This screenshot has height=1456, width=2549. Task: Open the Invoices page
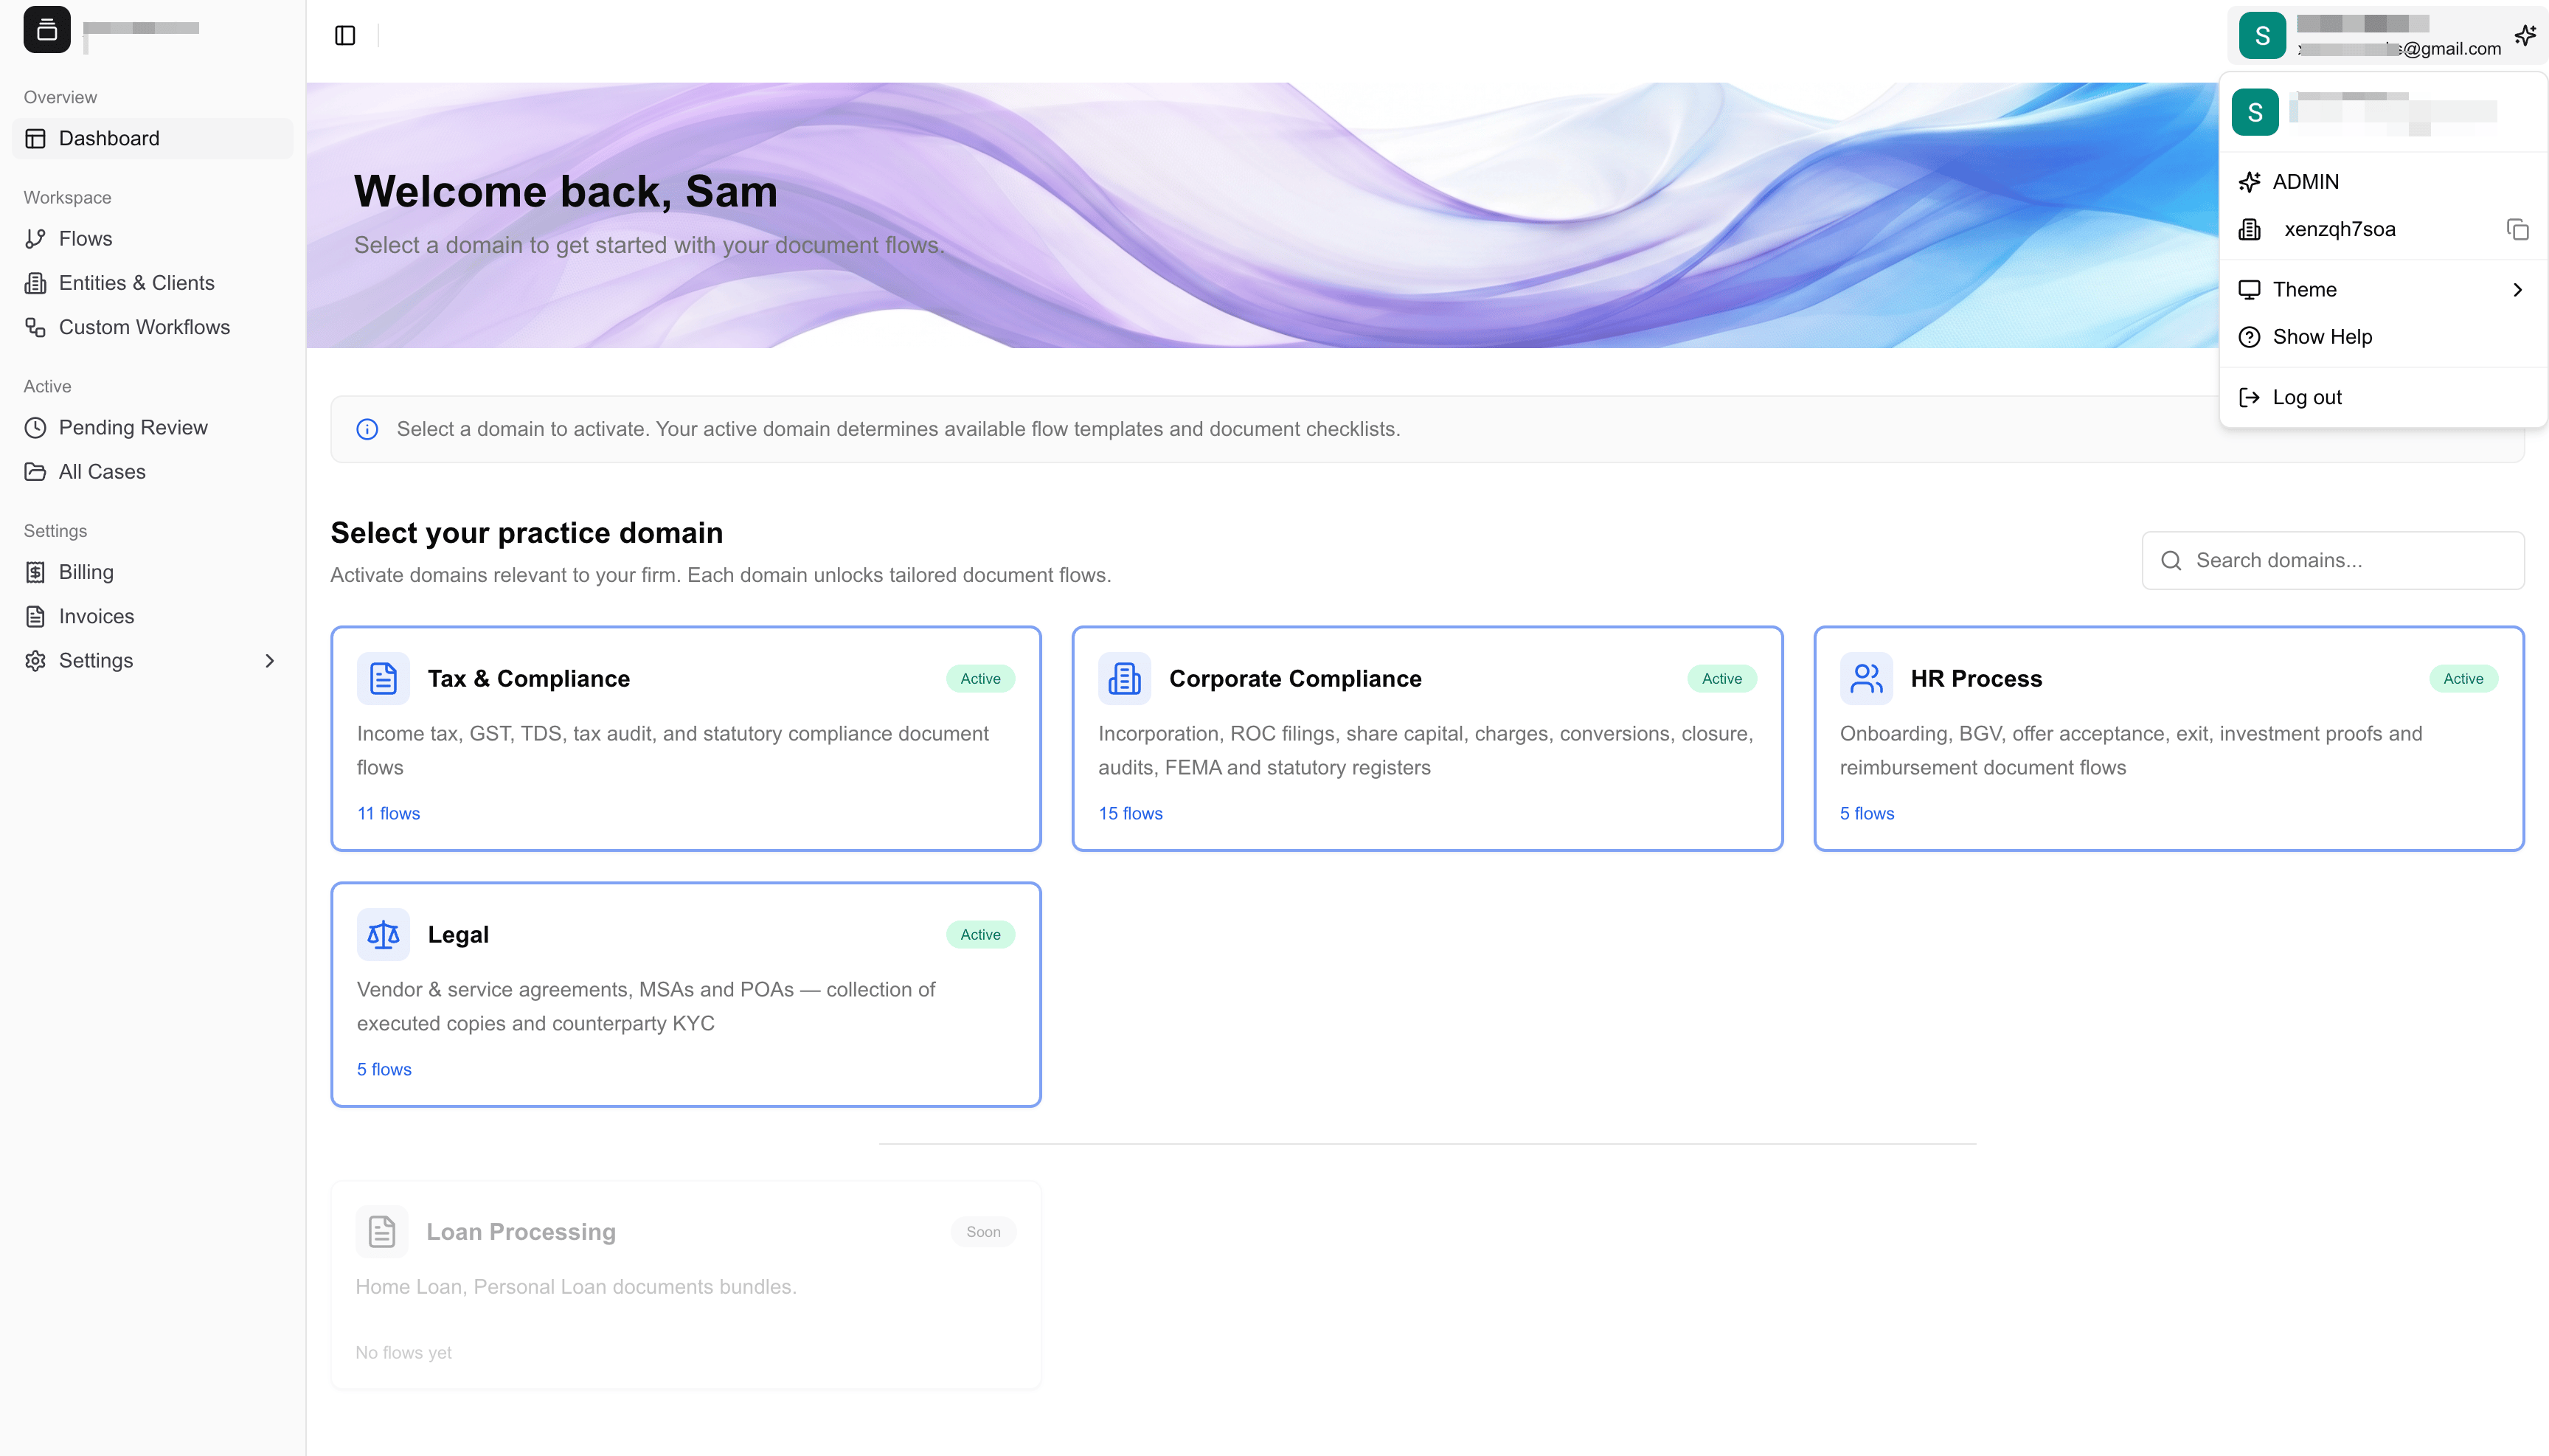click(153, 617)
